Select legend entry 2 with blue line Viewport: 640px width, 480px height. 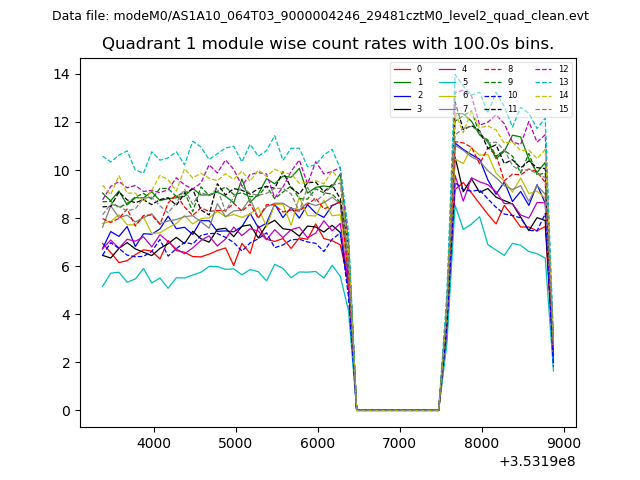[419, 95]
